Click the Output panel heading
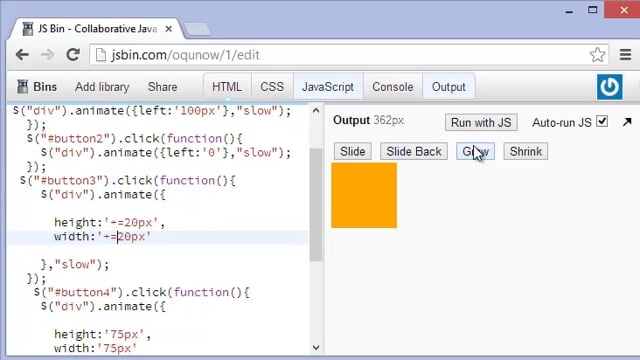640x360 pixels. (x=351, y=120)
